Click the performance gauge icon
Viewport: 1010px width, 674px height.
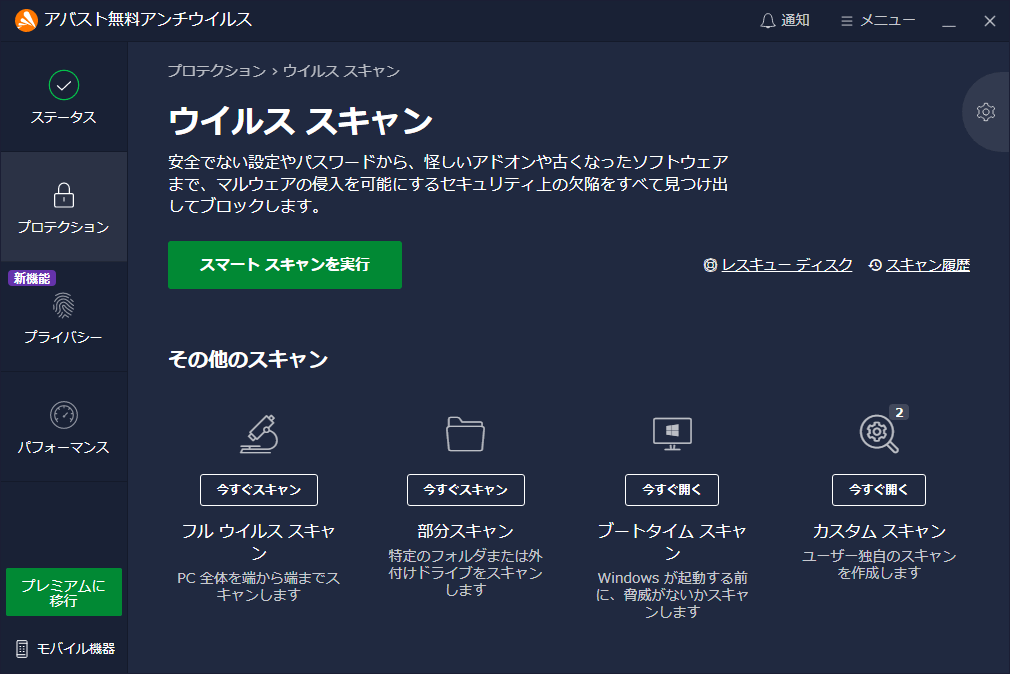pyautogui.click(x=64, y=416)
